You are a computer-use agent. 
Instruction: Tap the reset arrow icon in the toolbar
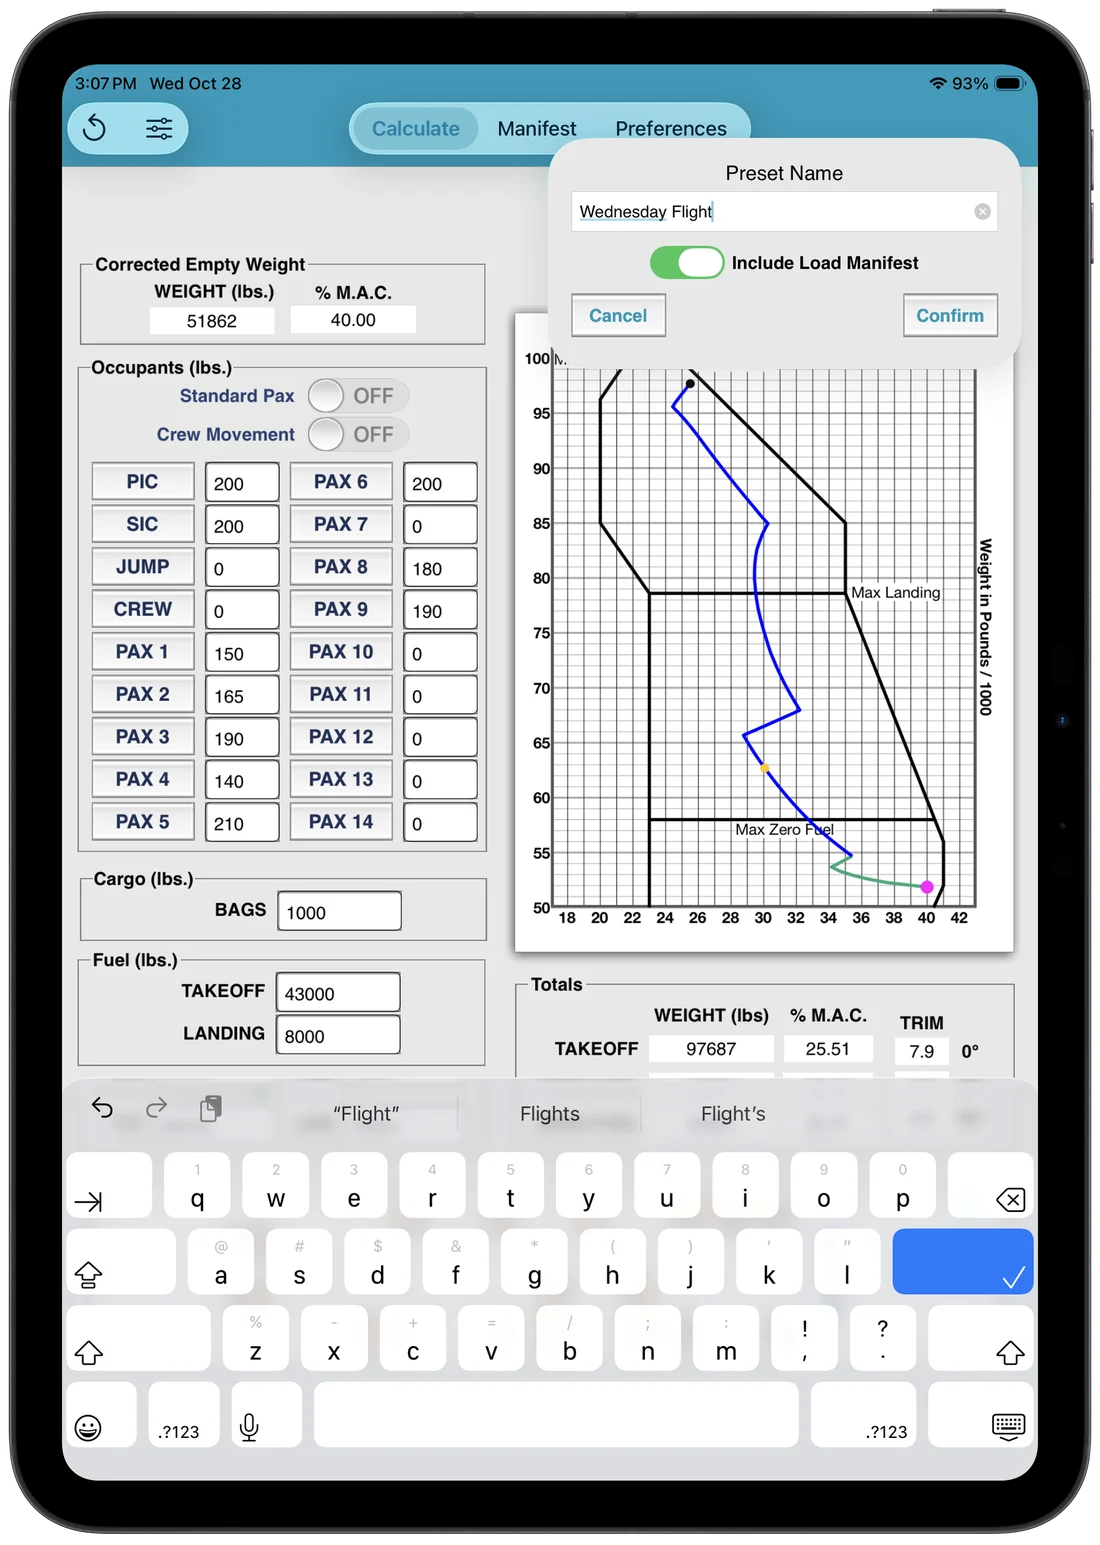[94, 128]
